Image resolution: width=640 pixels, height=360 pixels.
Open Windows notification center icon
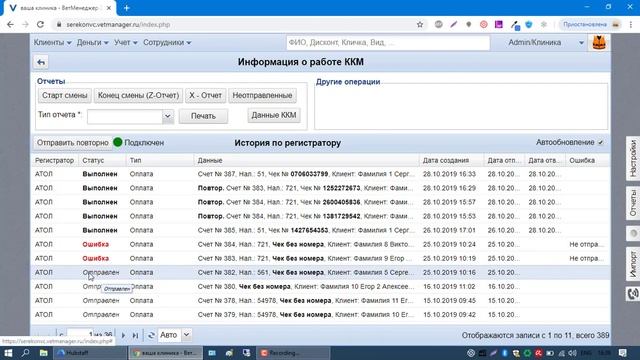pos(622,353)
